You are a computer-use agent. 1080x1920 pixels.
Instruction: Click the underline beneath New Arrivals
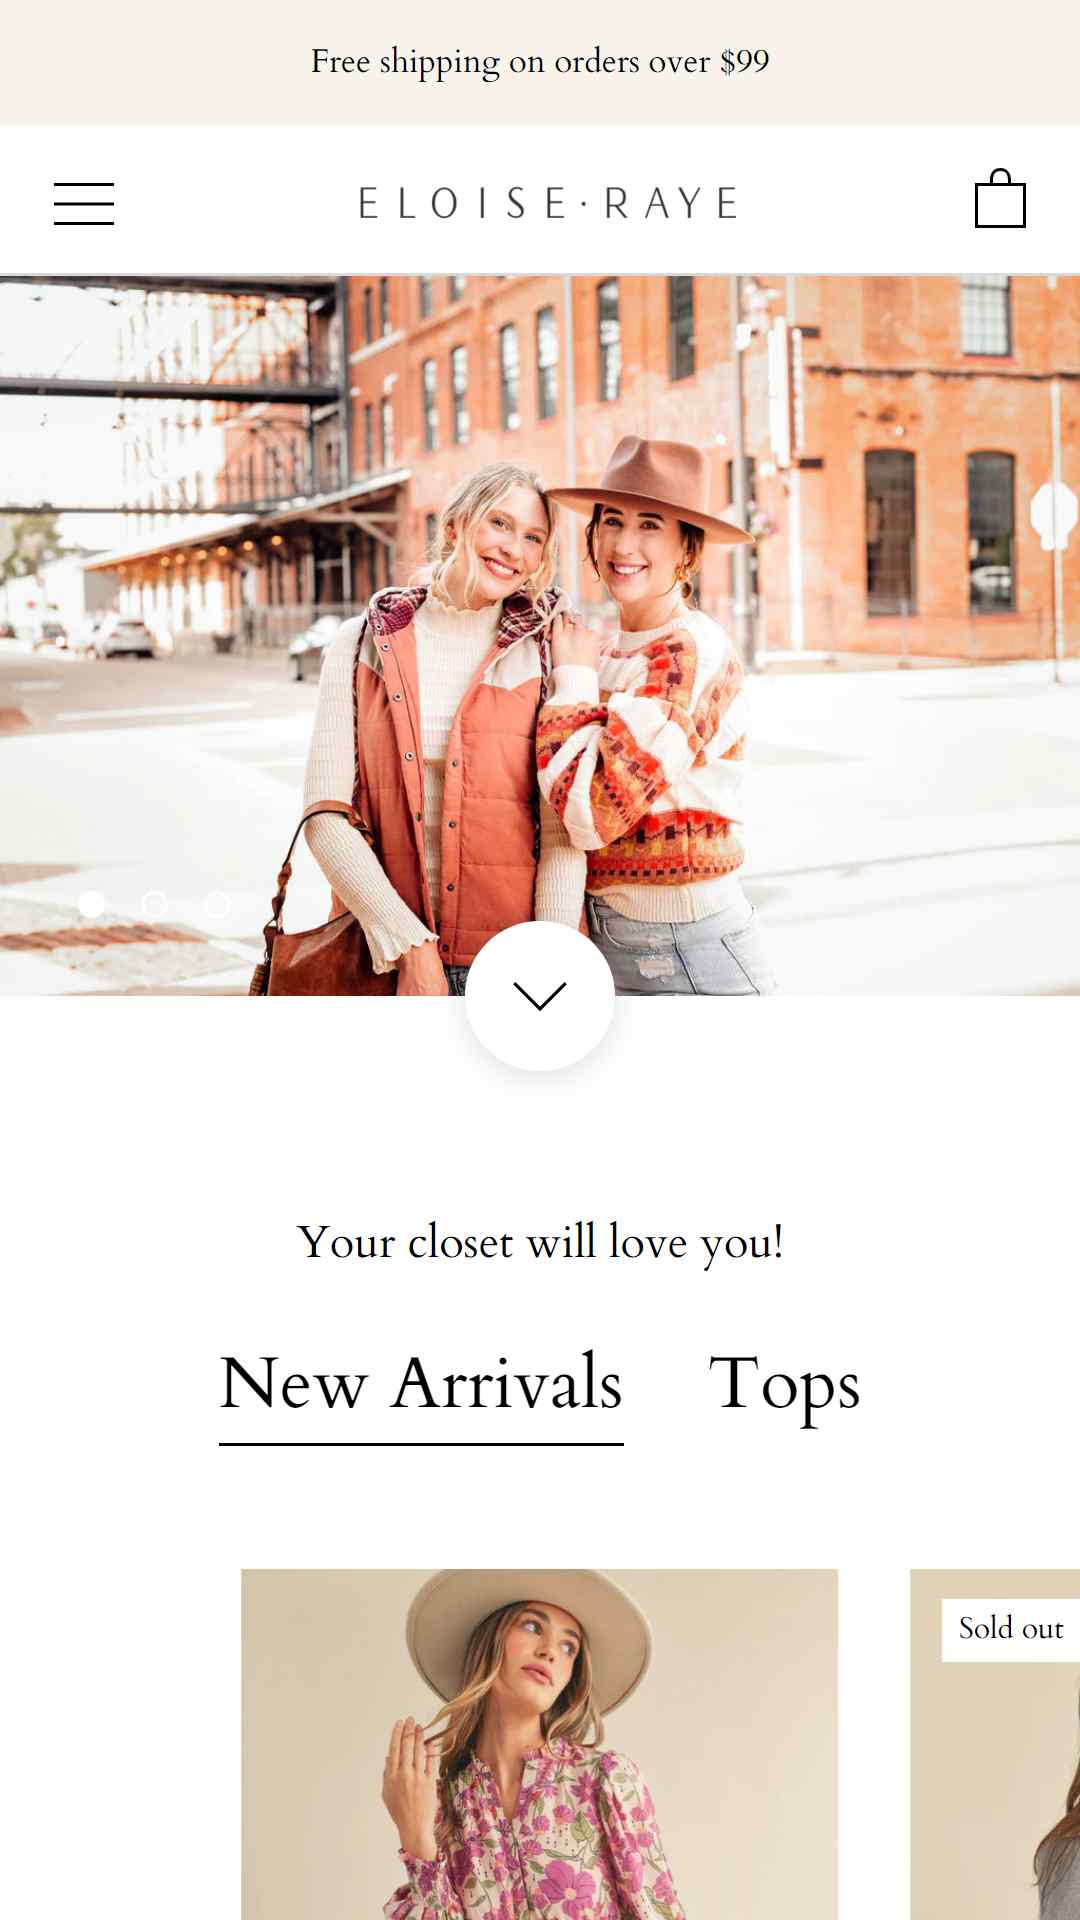tap(421, 1444)
